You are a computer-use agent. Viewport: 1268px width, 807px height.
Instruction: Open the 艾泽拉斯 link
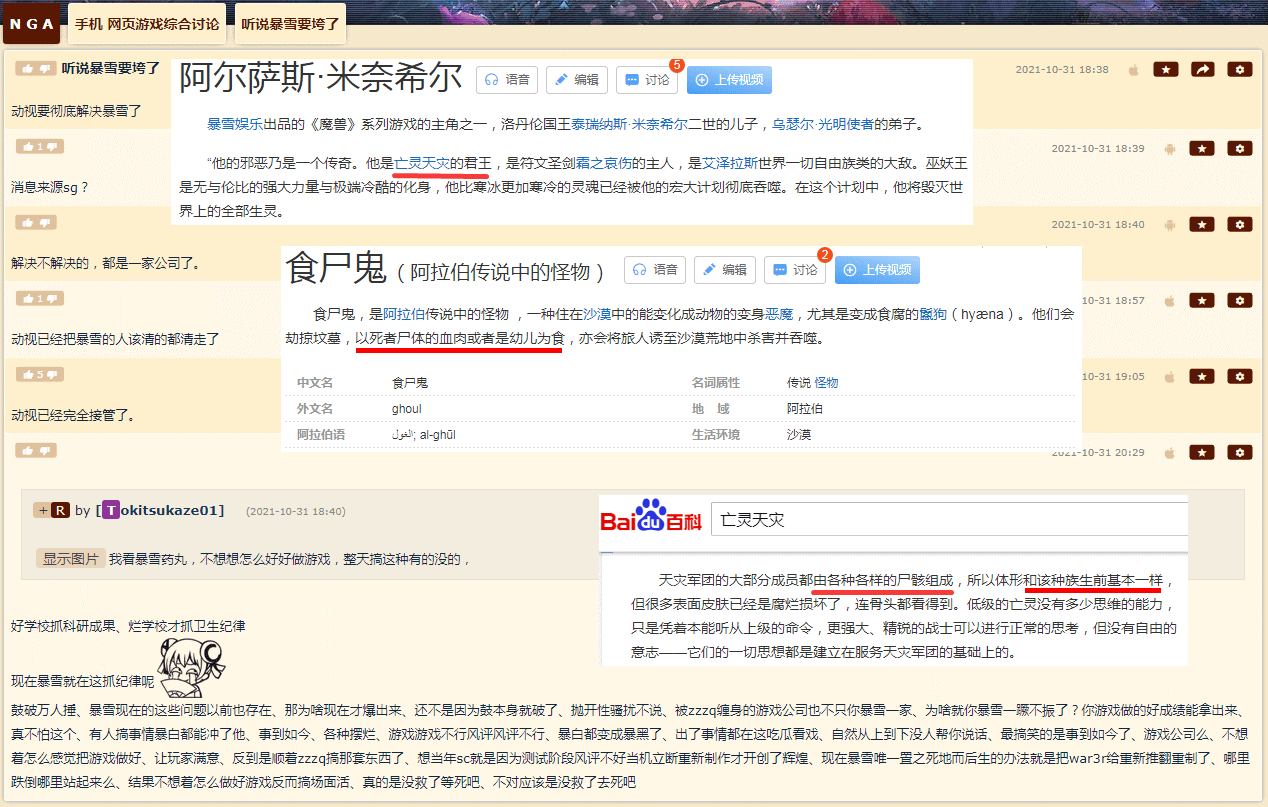tap(729, 162)
